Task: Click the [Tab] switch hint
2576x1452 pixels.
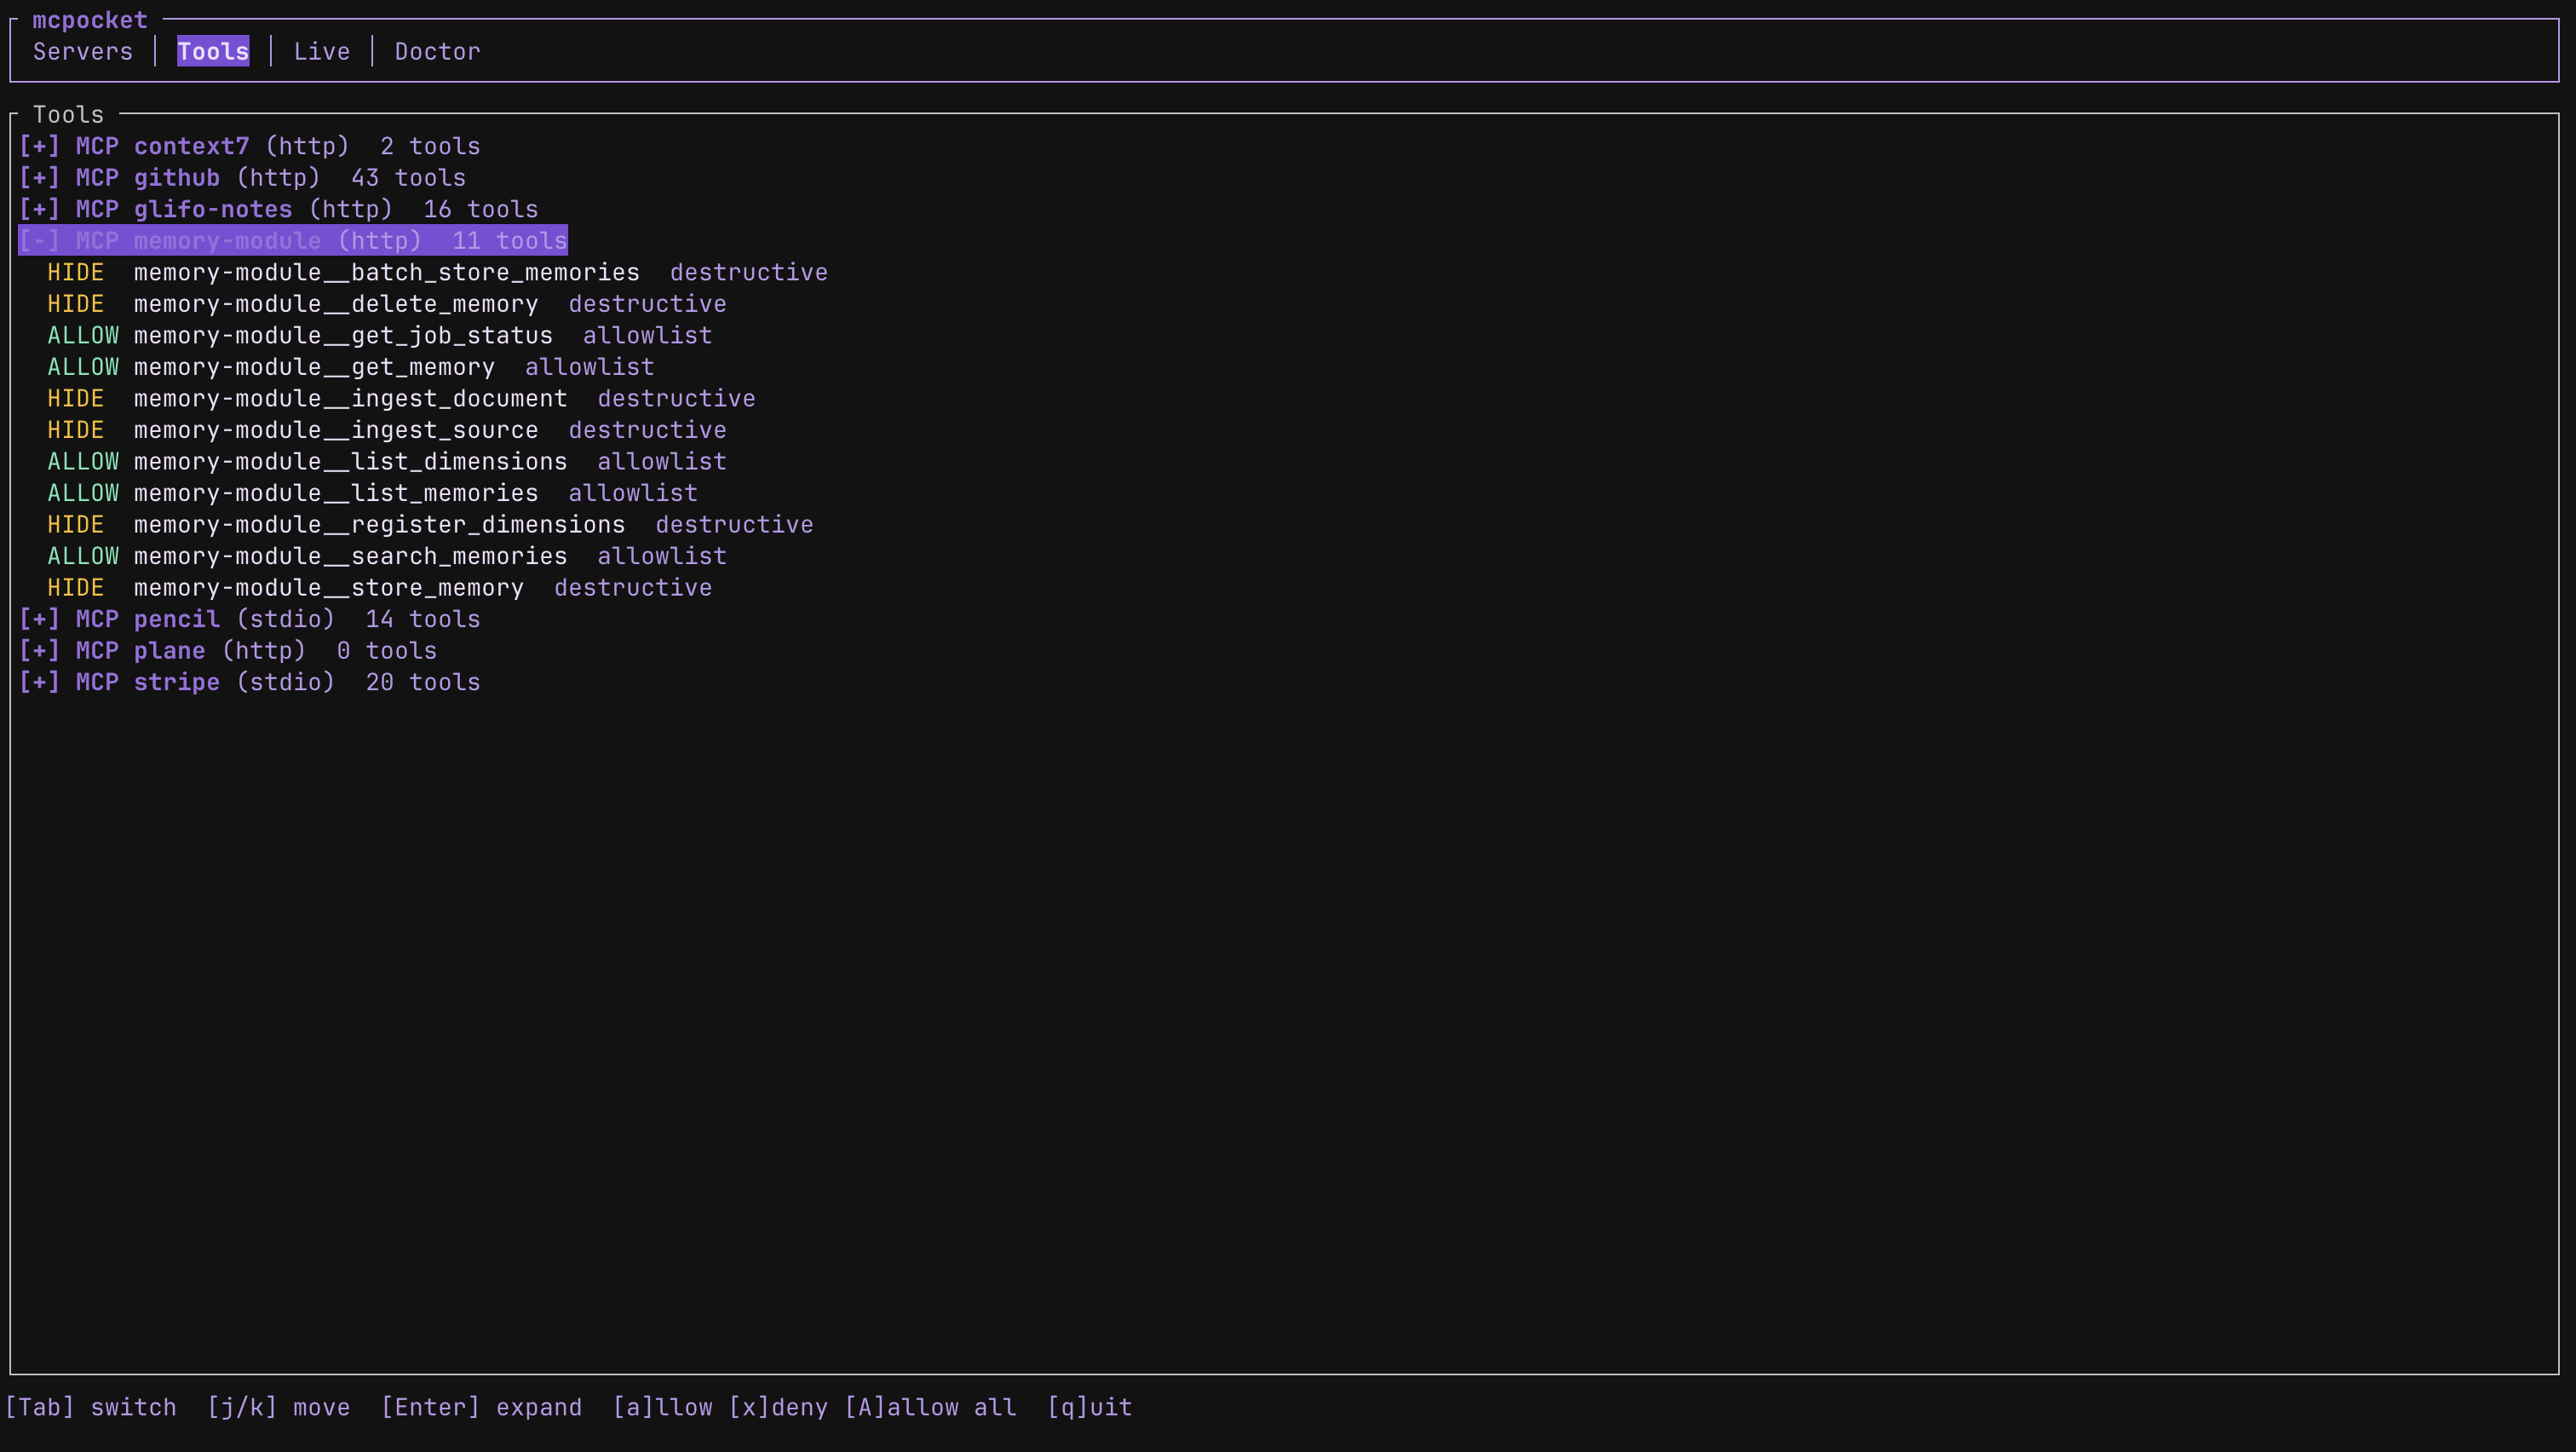Action: [x=91, y=1407]
